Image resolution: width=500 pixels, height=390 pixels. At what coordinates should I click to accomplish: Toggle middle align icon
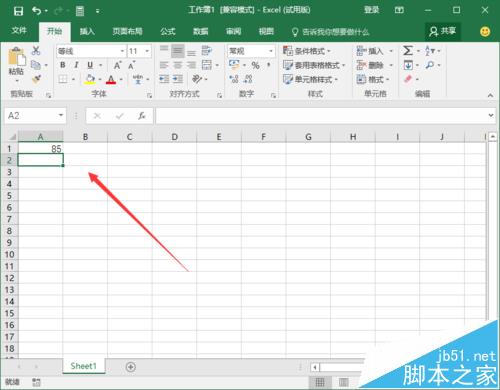click(x=178, y=51)
